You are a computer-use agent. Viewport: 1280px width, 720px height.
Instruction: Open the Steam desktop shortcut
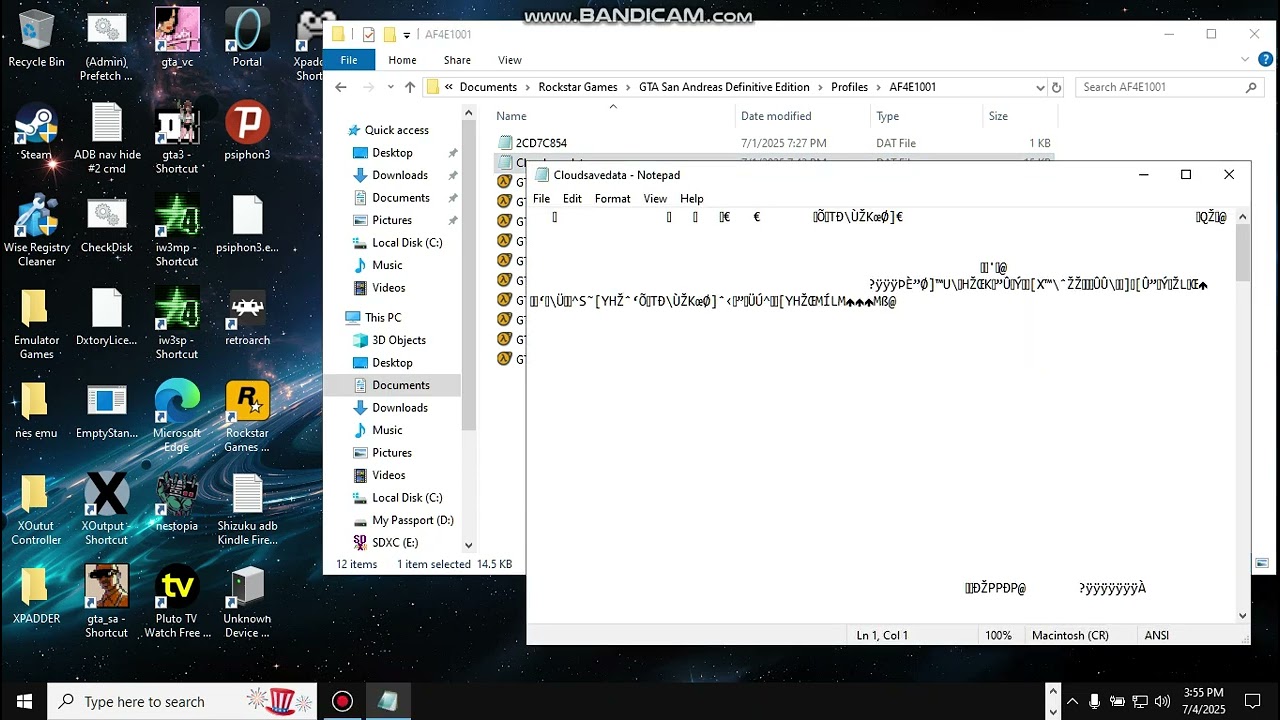(36, 131)
